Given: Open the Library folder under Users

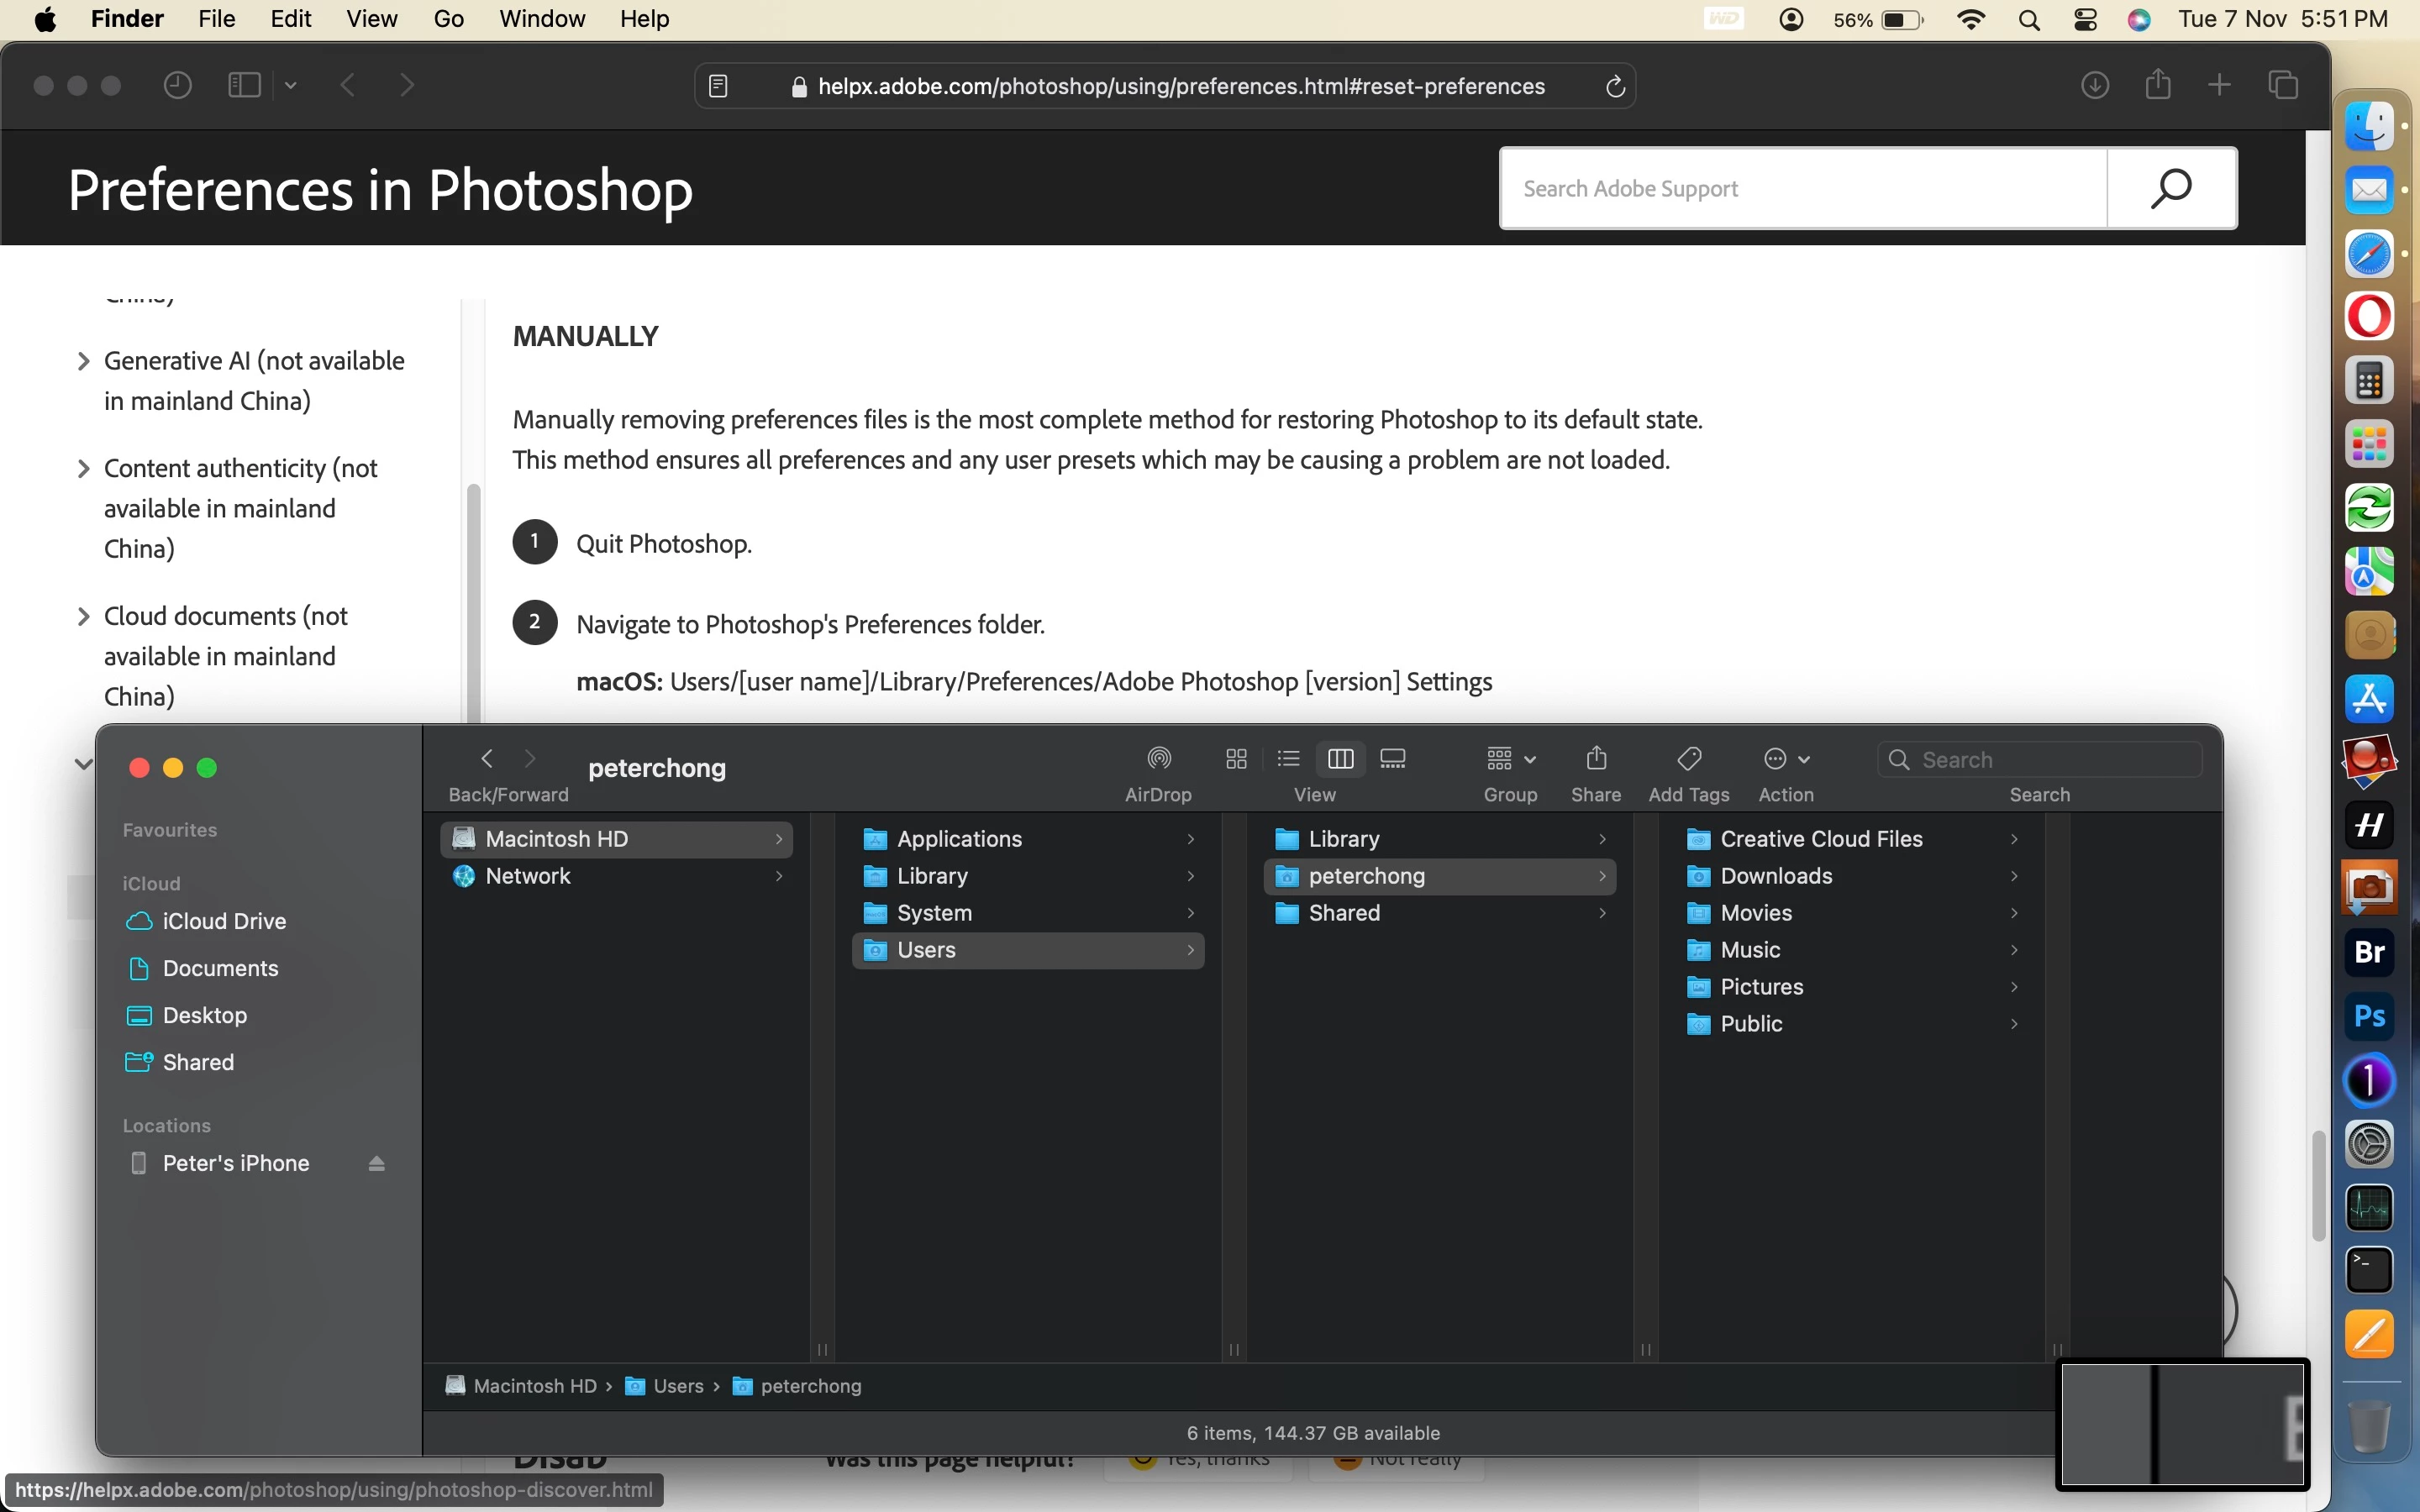Looking at the screenshot, I should coord(1343,839).
